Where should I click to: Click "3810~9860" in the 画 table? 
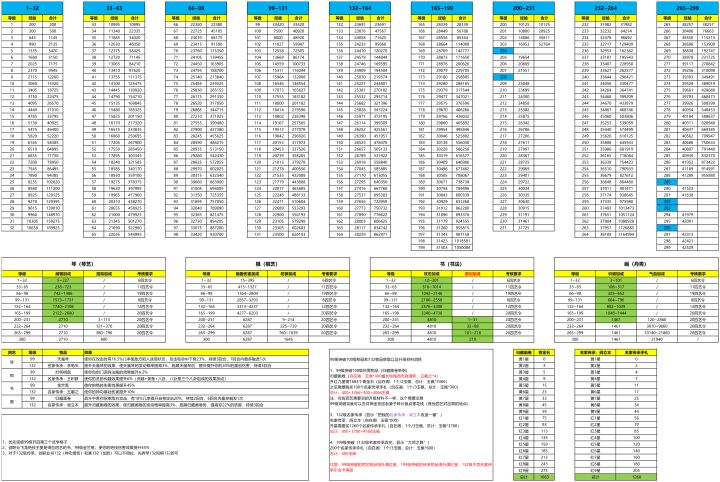[x=657, y=326]
